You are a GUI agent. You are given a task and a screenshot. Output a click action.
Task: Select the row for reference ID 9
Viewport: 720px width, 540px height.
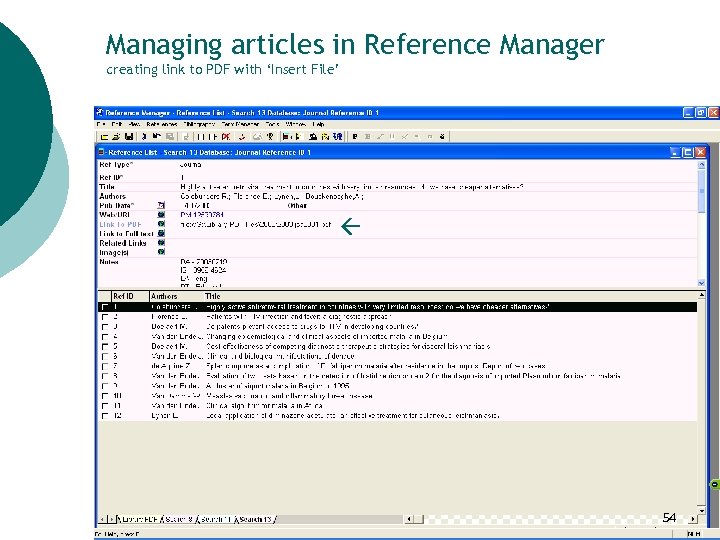tap(398, 386)
